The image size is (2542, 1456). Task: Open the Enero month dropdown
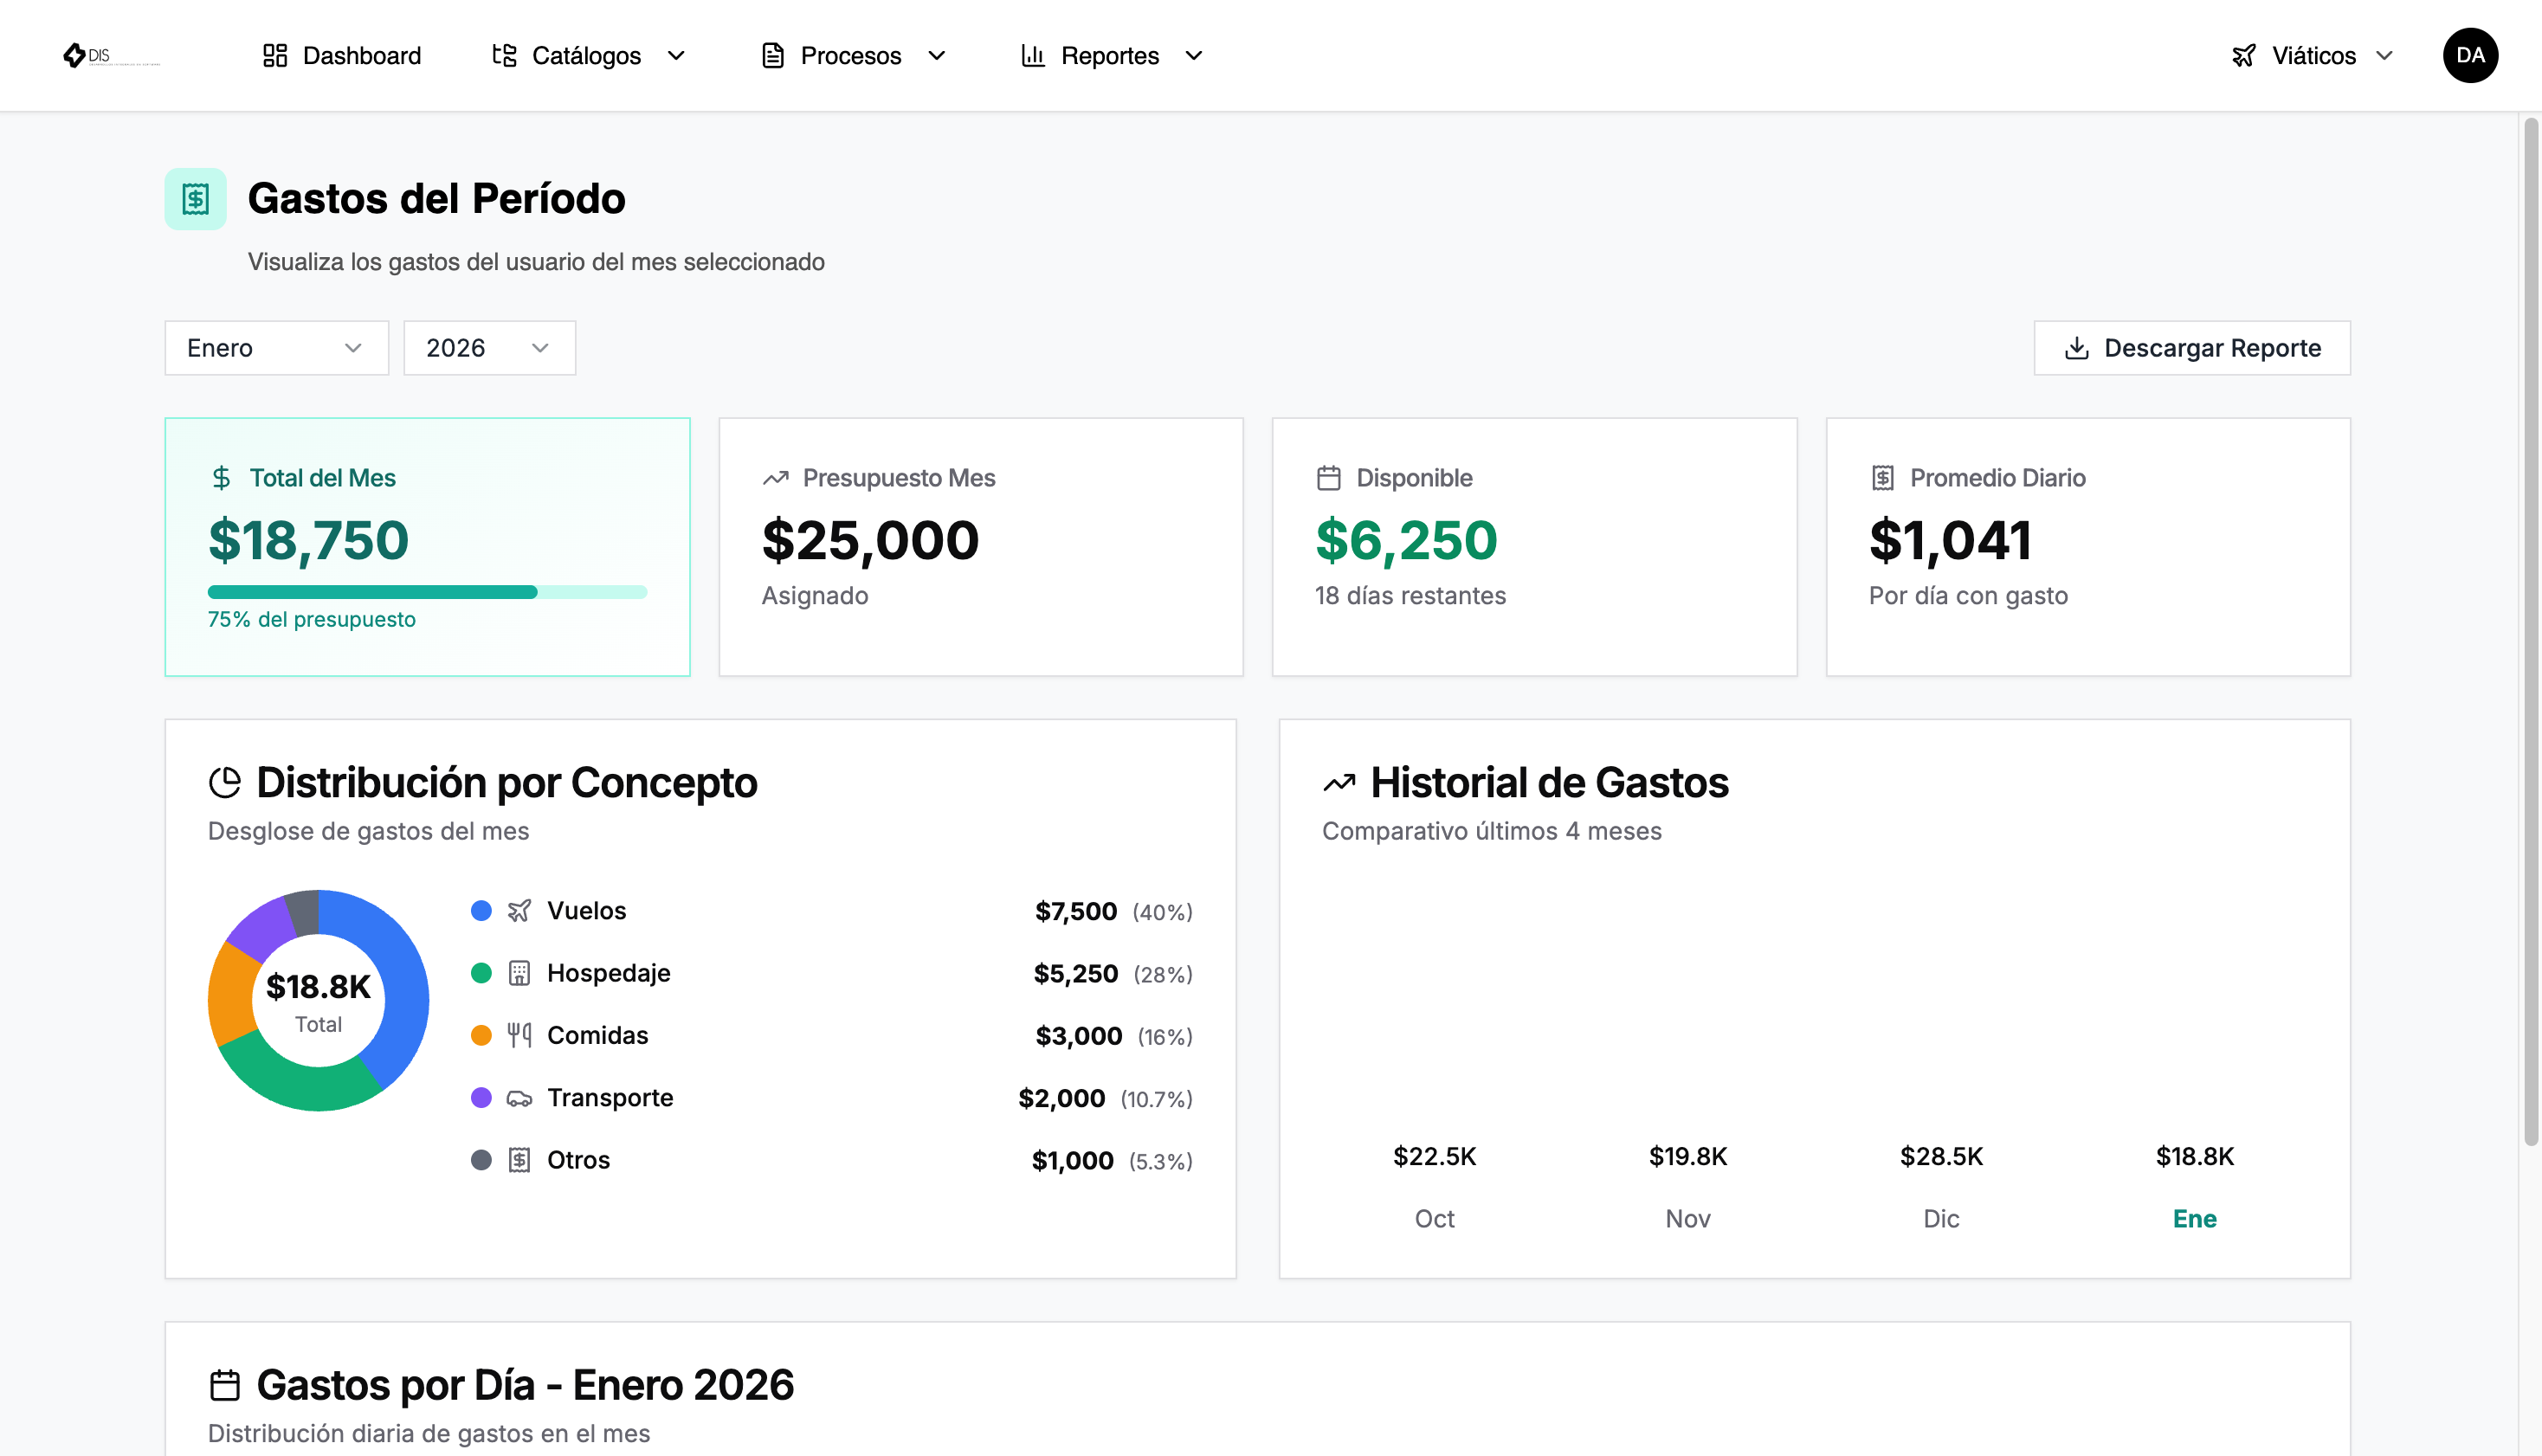[x=277, y=348]
